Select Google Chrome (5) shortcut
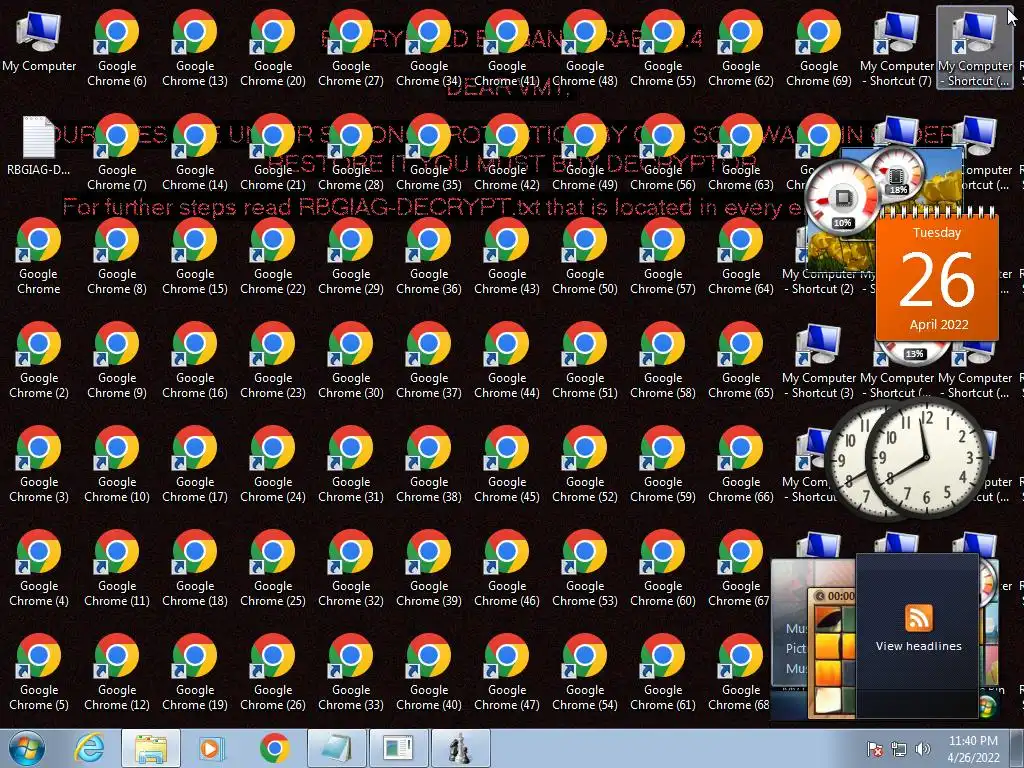The height and width of the screenshot is (768, 1024). [x=39, y=673]
